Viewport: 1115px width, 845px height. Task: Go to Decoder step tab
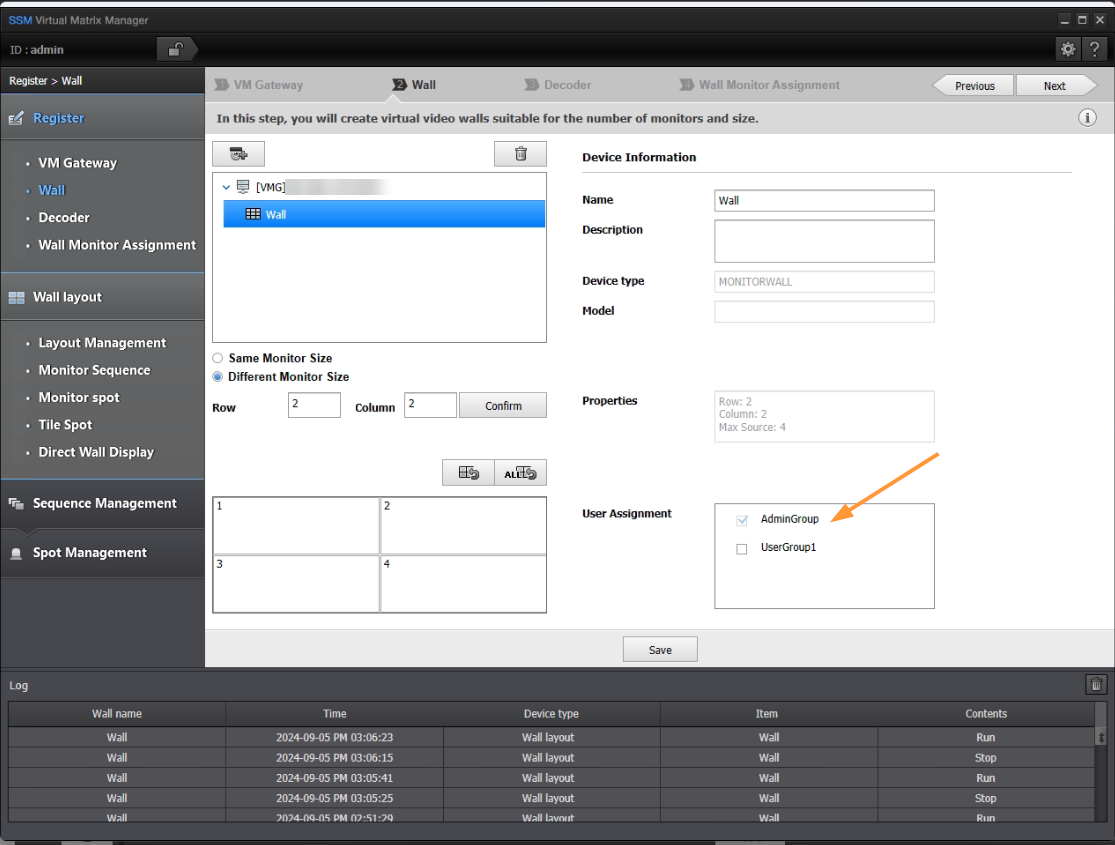pos(558,85)
